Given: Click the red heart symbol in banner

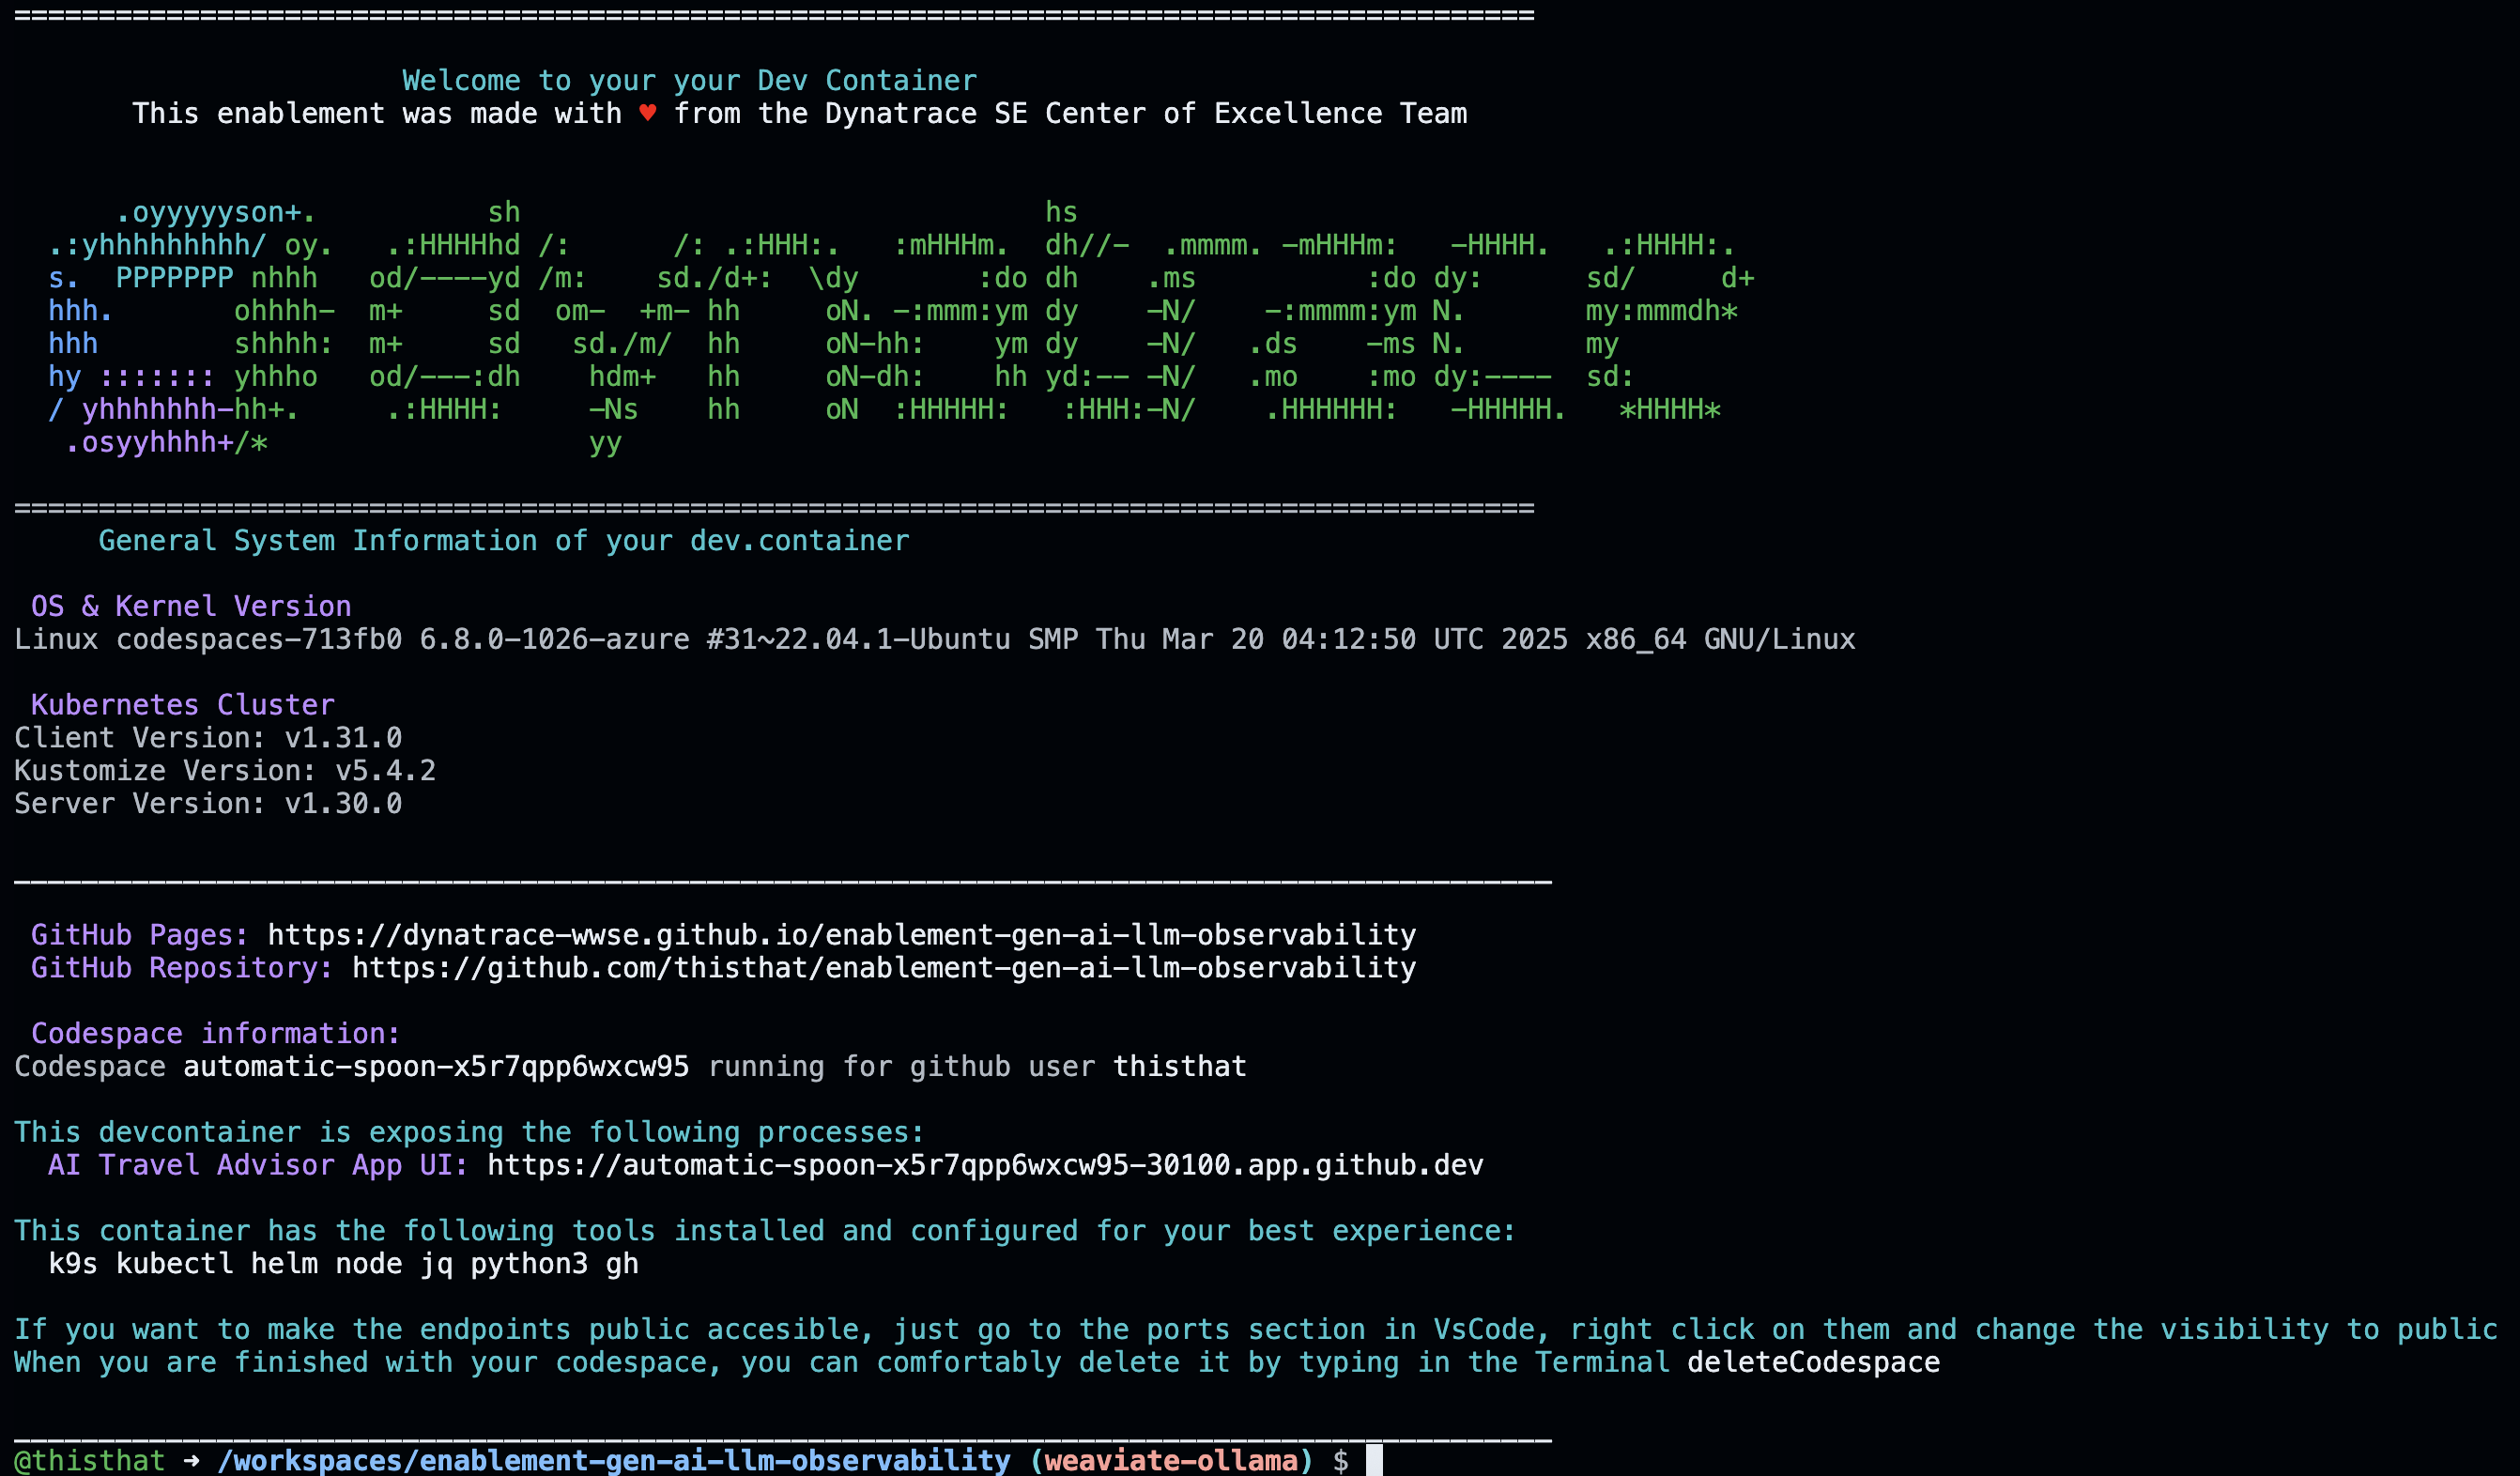Looking at the screenshot, I should click(x=647, y=113).
